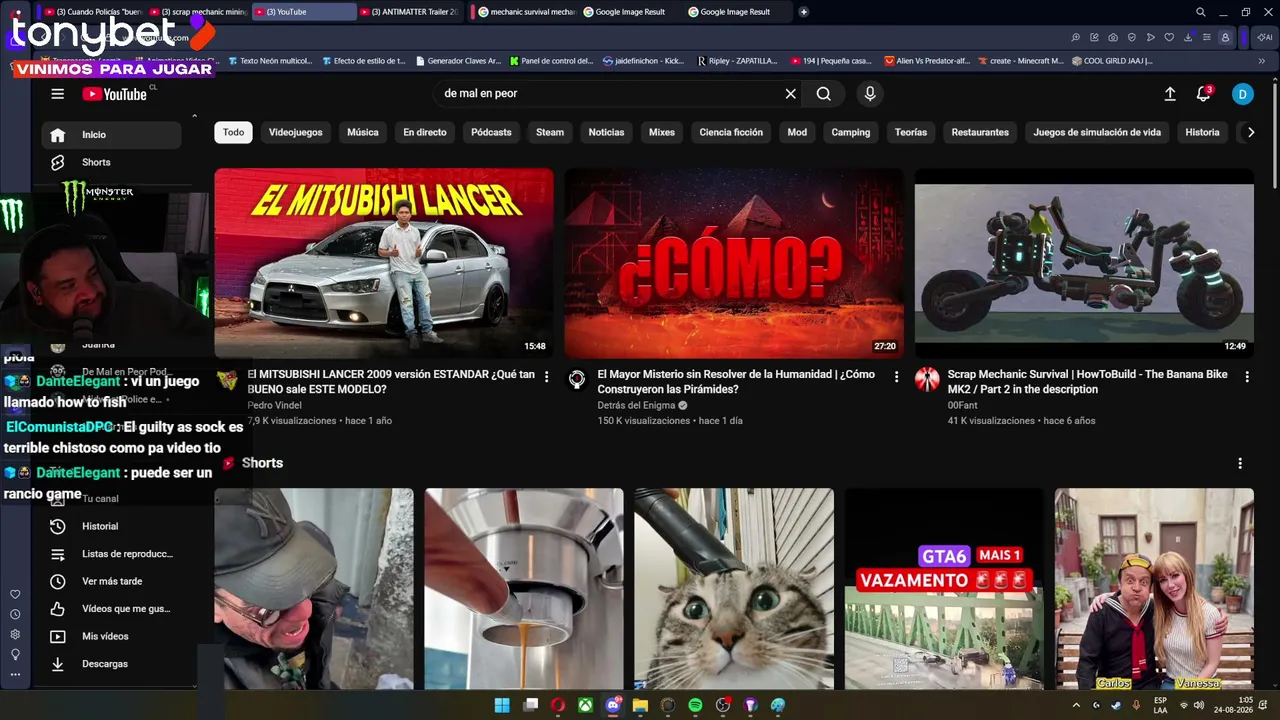This screenshot has height=720, width=1280.
Task: Select the Todo filter chip
Action: 233,132
